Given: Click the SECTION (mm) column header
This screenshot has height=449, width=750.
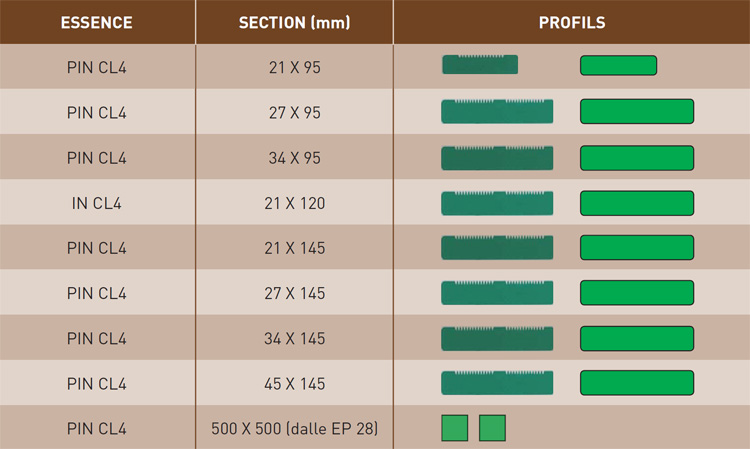Looking at the screenshot, I should (295, 22).
